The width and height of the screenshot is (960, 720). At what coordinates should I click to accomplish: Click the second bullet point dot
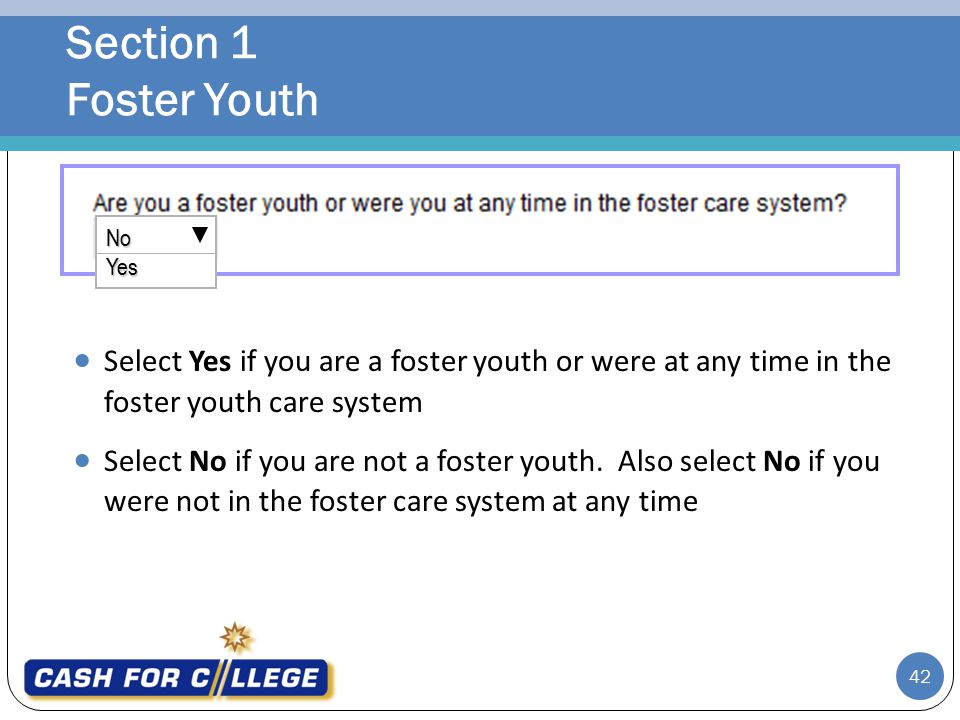(82, 460)
